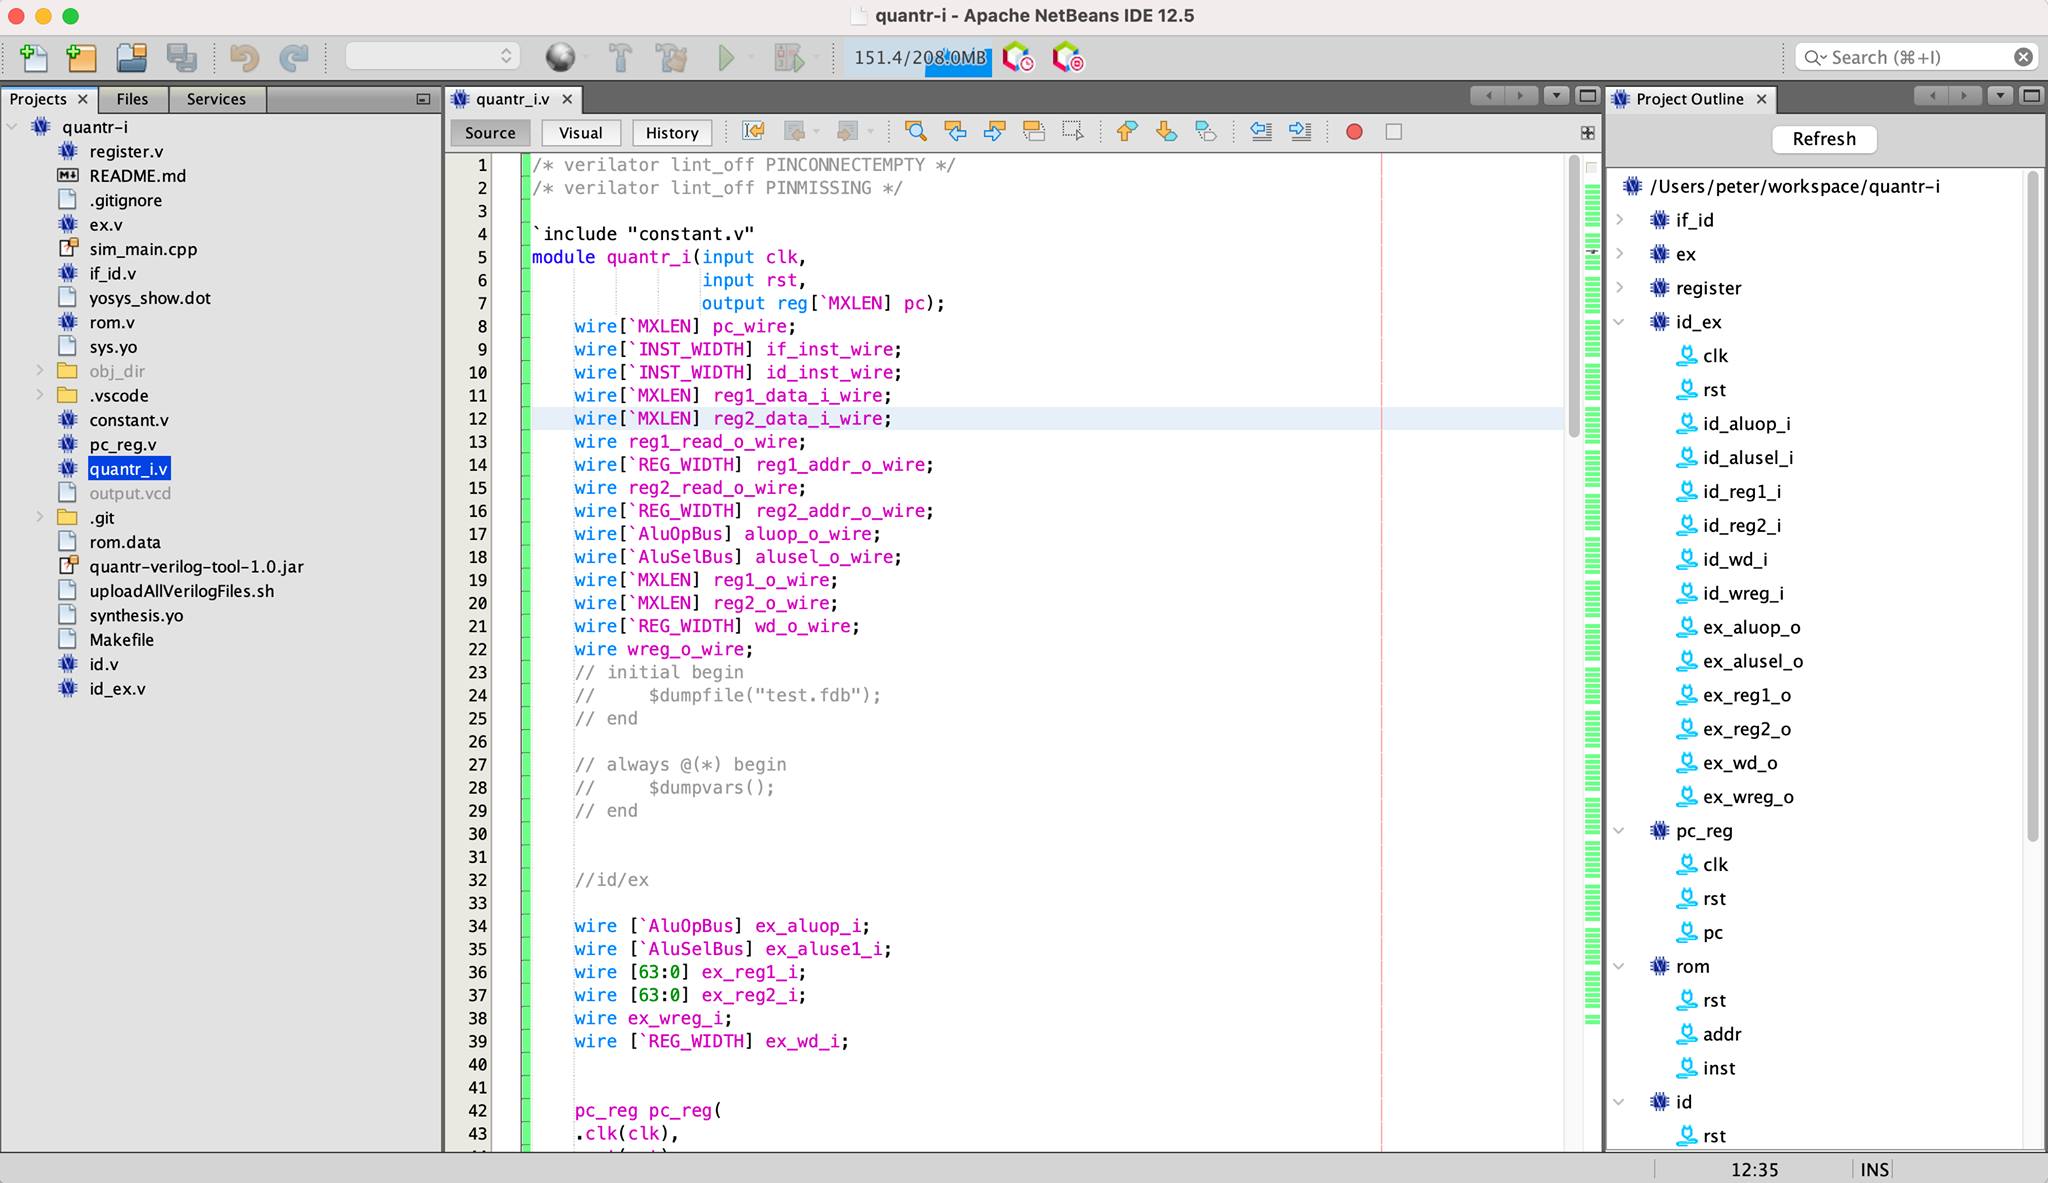Expand the .git folder

40,518
